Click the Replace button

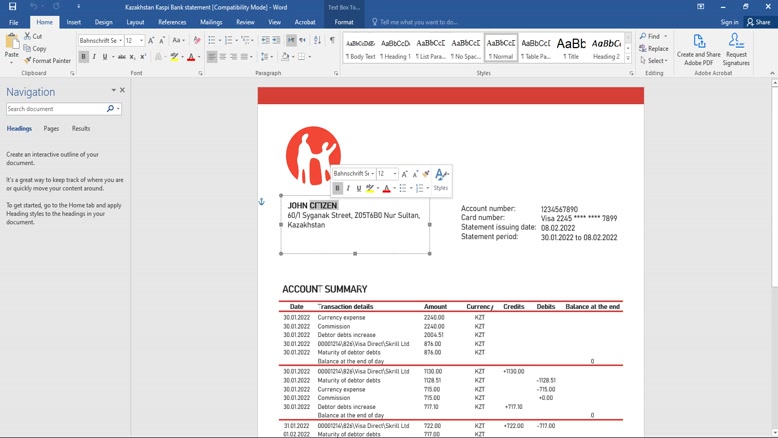655,48
